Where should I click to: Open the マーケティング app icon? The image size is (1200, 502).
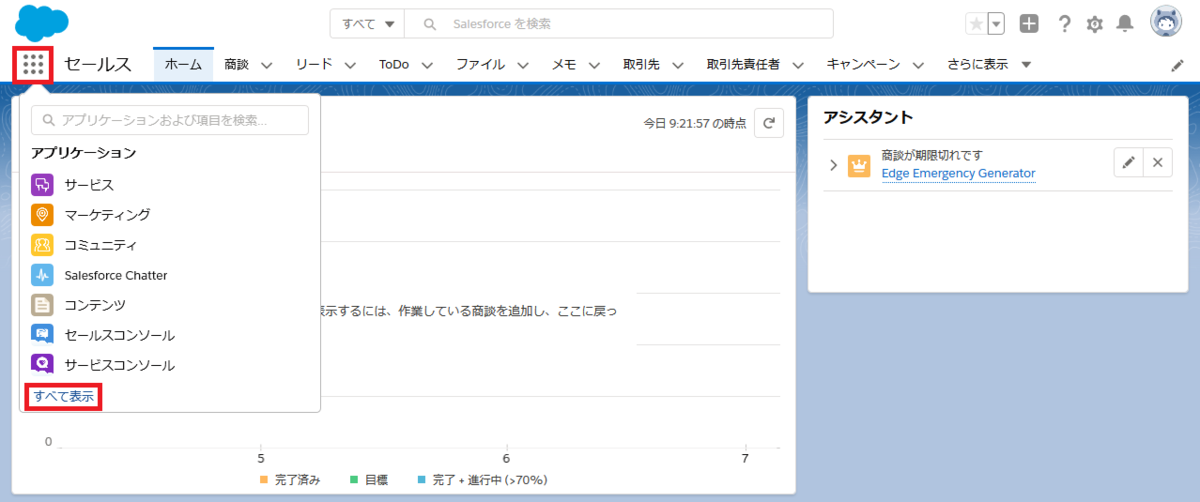pyautogui.click(x=42, y=215)
